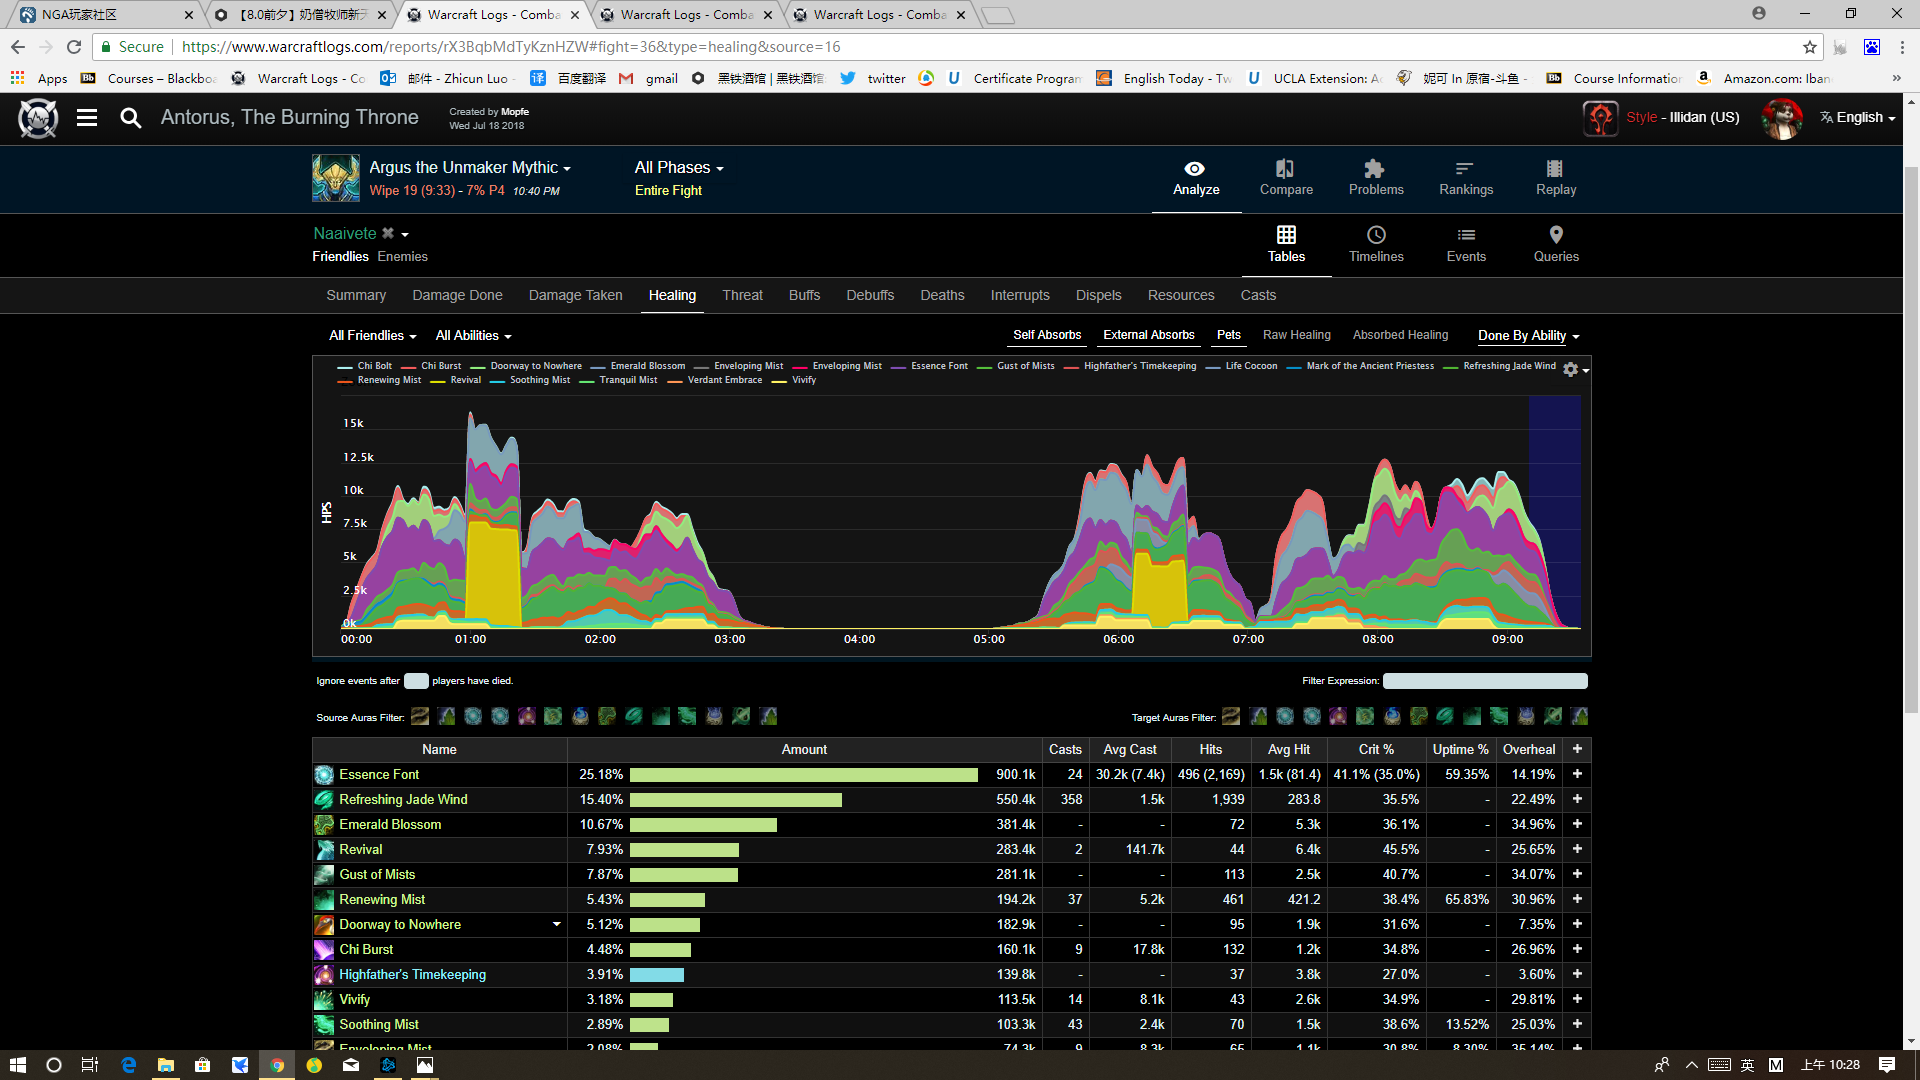Open chart settings gear
Image resolution: width=1920 pixels, height=1080 pixels.
[1571, 370]
